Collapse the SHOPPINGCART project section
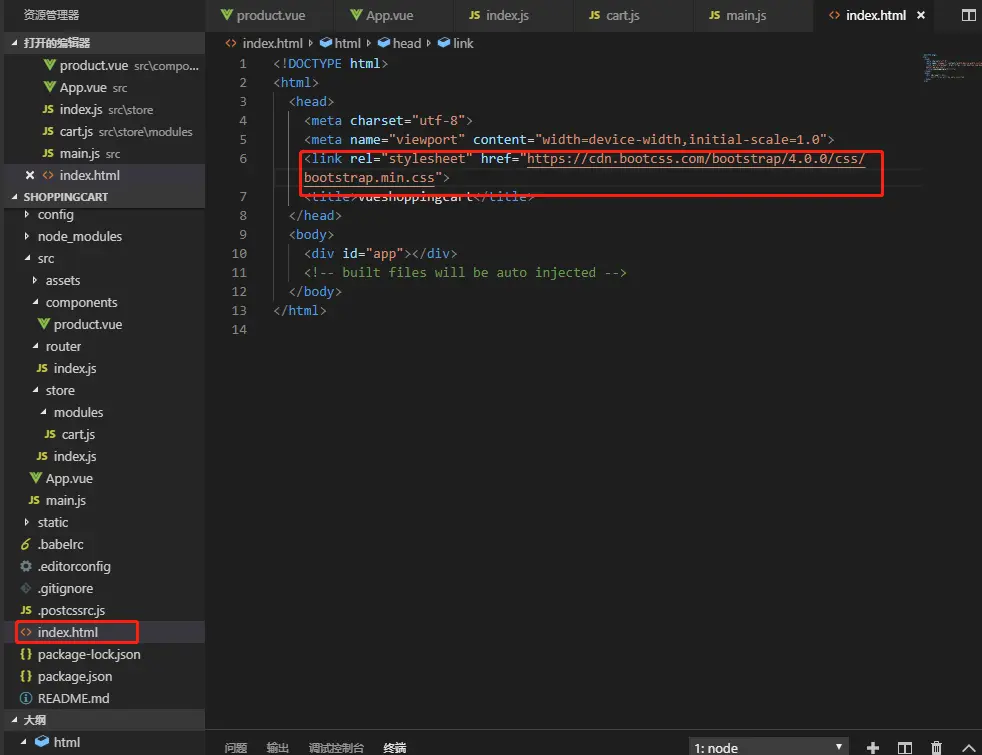This screenshot has width=982, height=755. 104,197
